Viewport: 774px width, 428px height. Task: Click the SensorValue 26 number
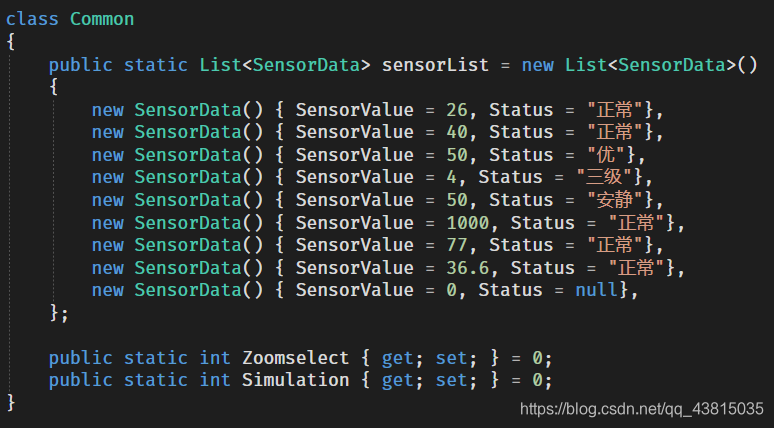point(457,110)
